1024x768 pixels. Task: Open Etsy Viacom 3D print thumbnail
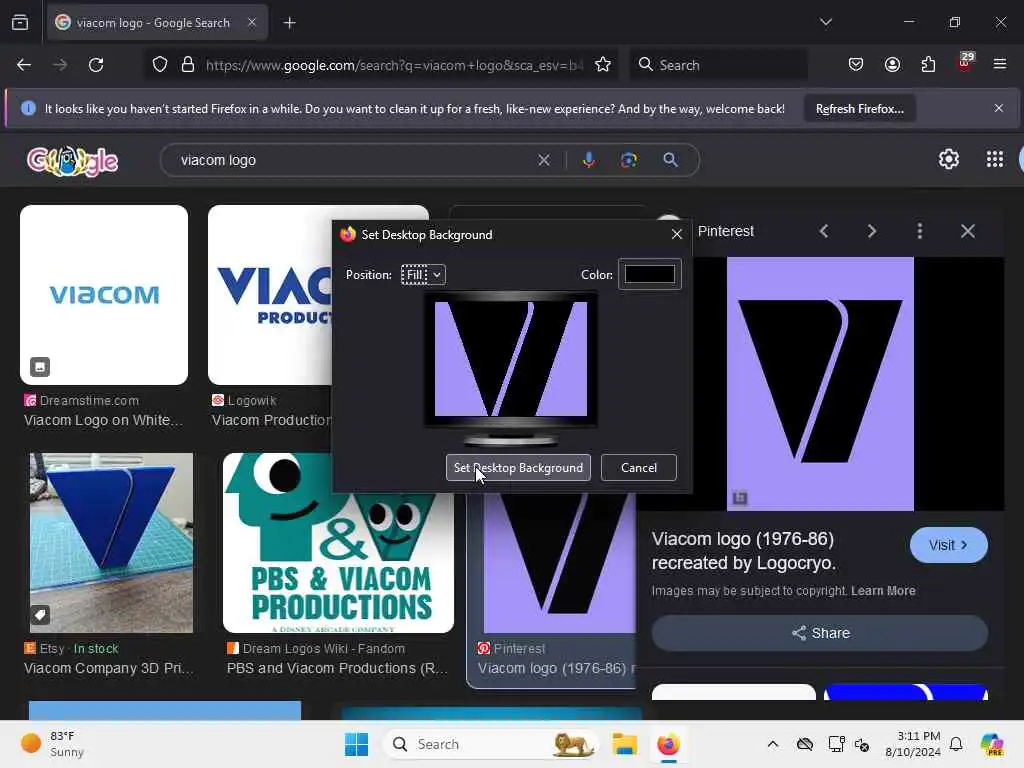112,543
